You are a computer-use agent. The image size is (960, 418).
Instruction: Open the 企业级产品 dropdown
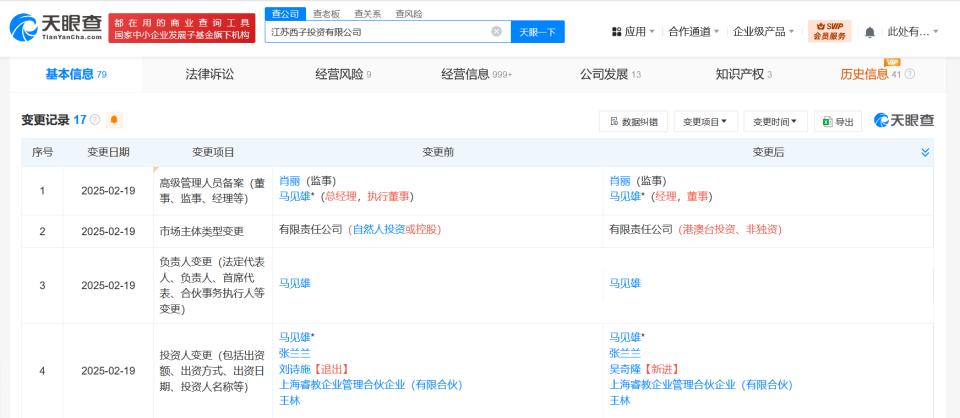763,32
